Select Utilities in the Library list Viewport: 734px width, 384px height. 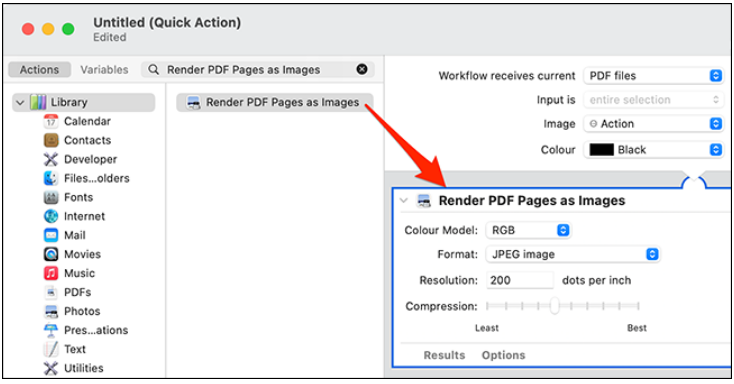pyautogui.click(x=83, y=368)
